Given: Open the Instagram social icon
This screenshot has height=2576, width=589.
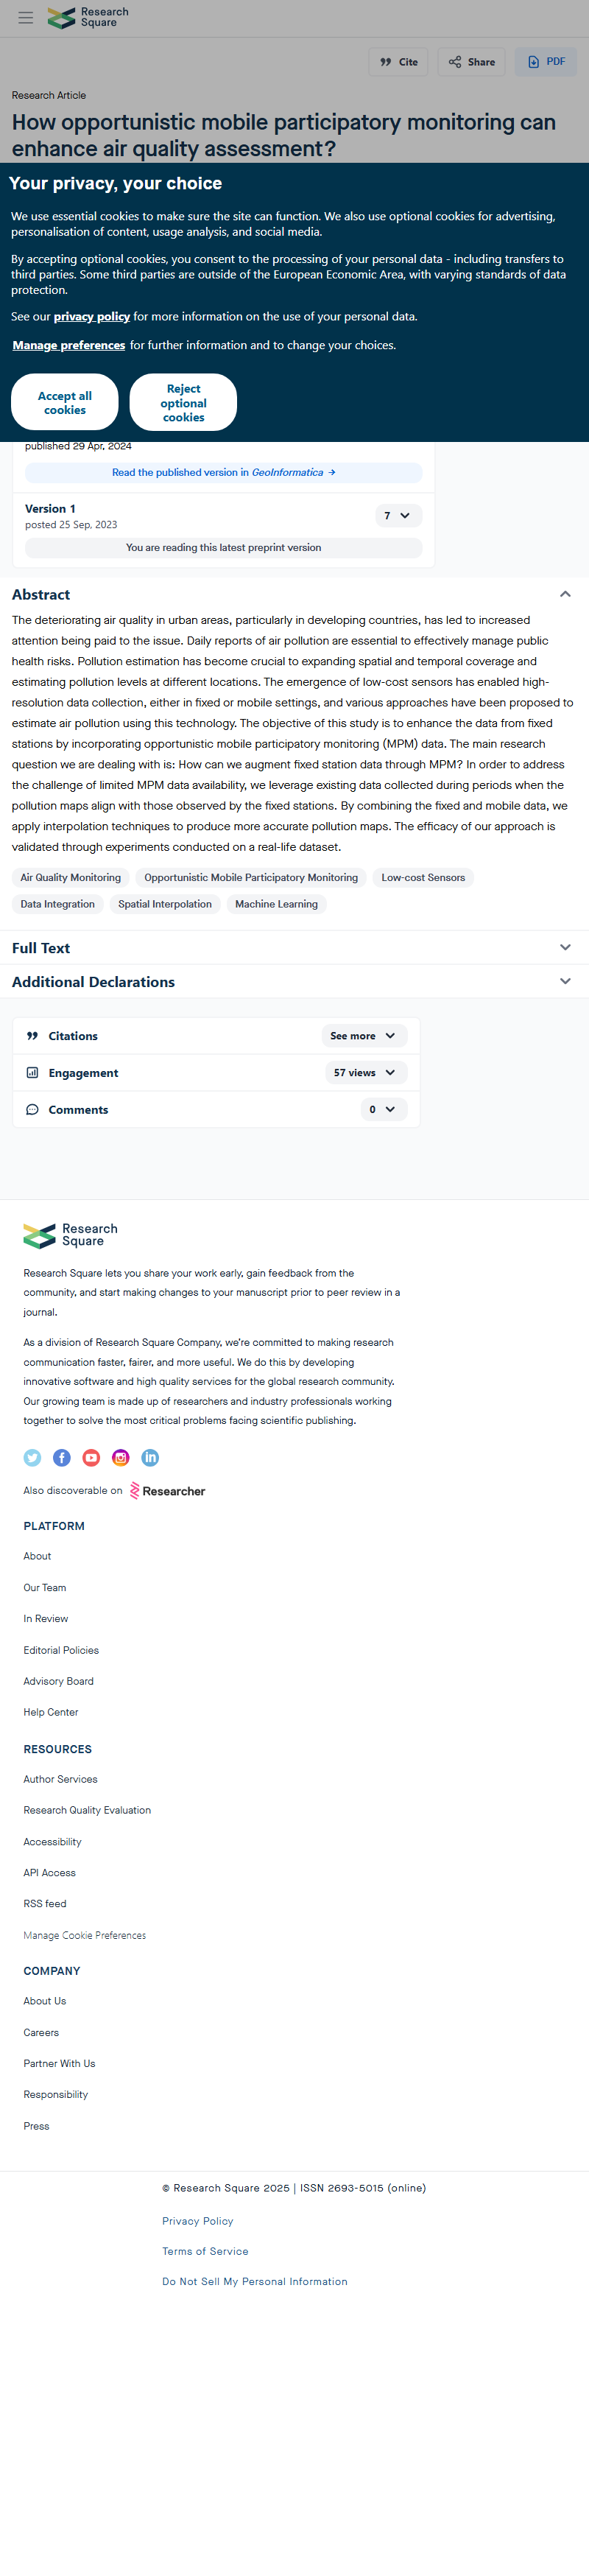Looking at the screenshot, I should click(121, 1458).
